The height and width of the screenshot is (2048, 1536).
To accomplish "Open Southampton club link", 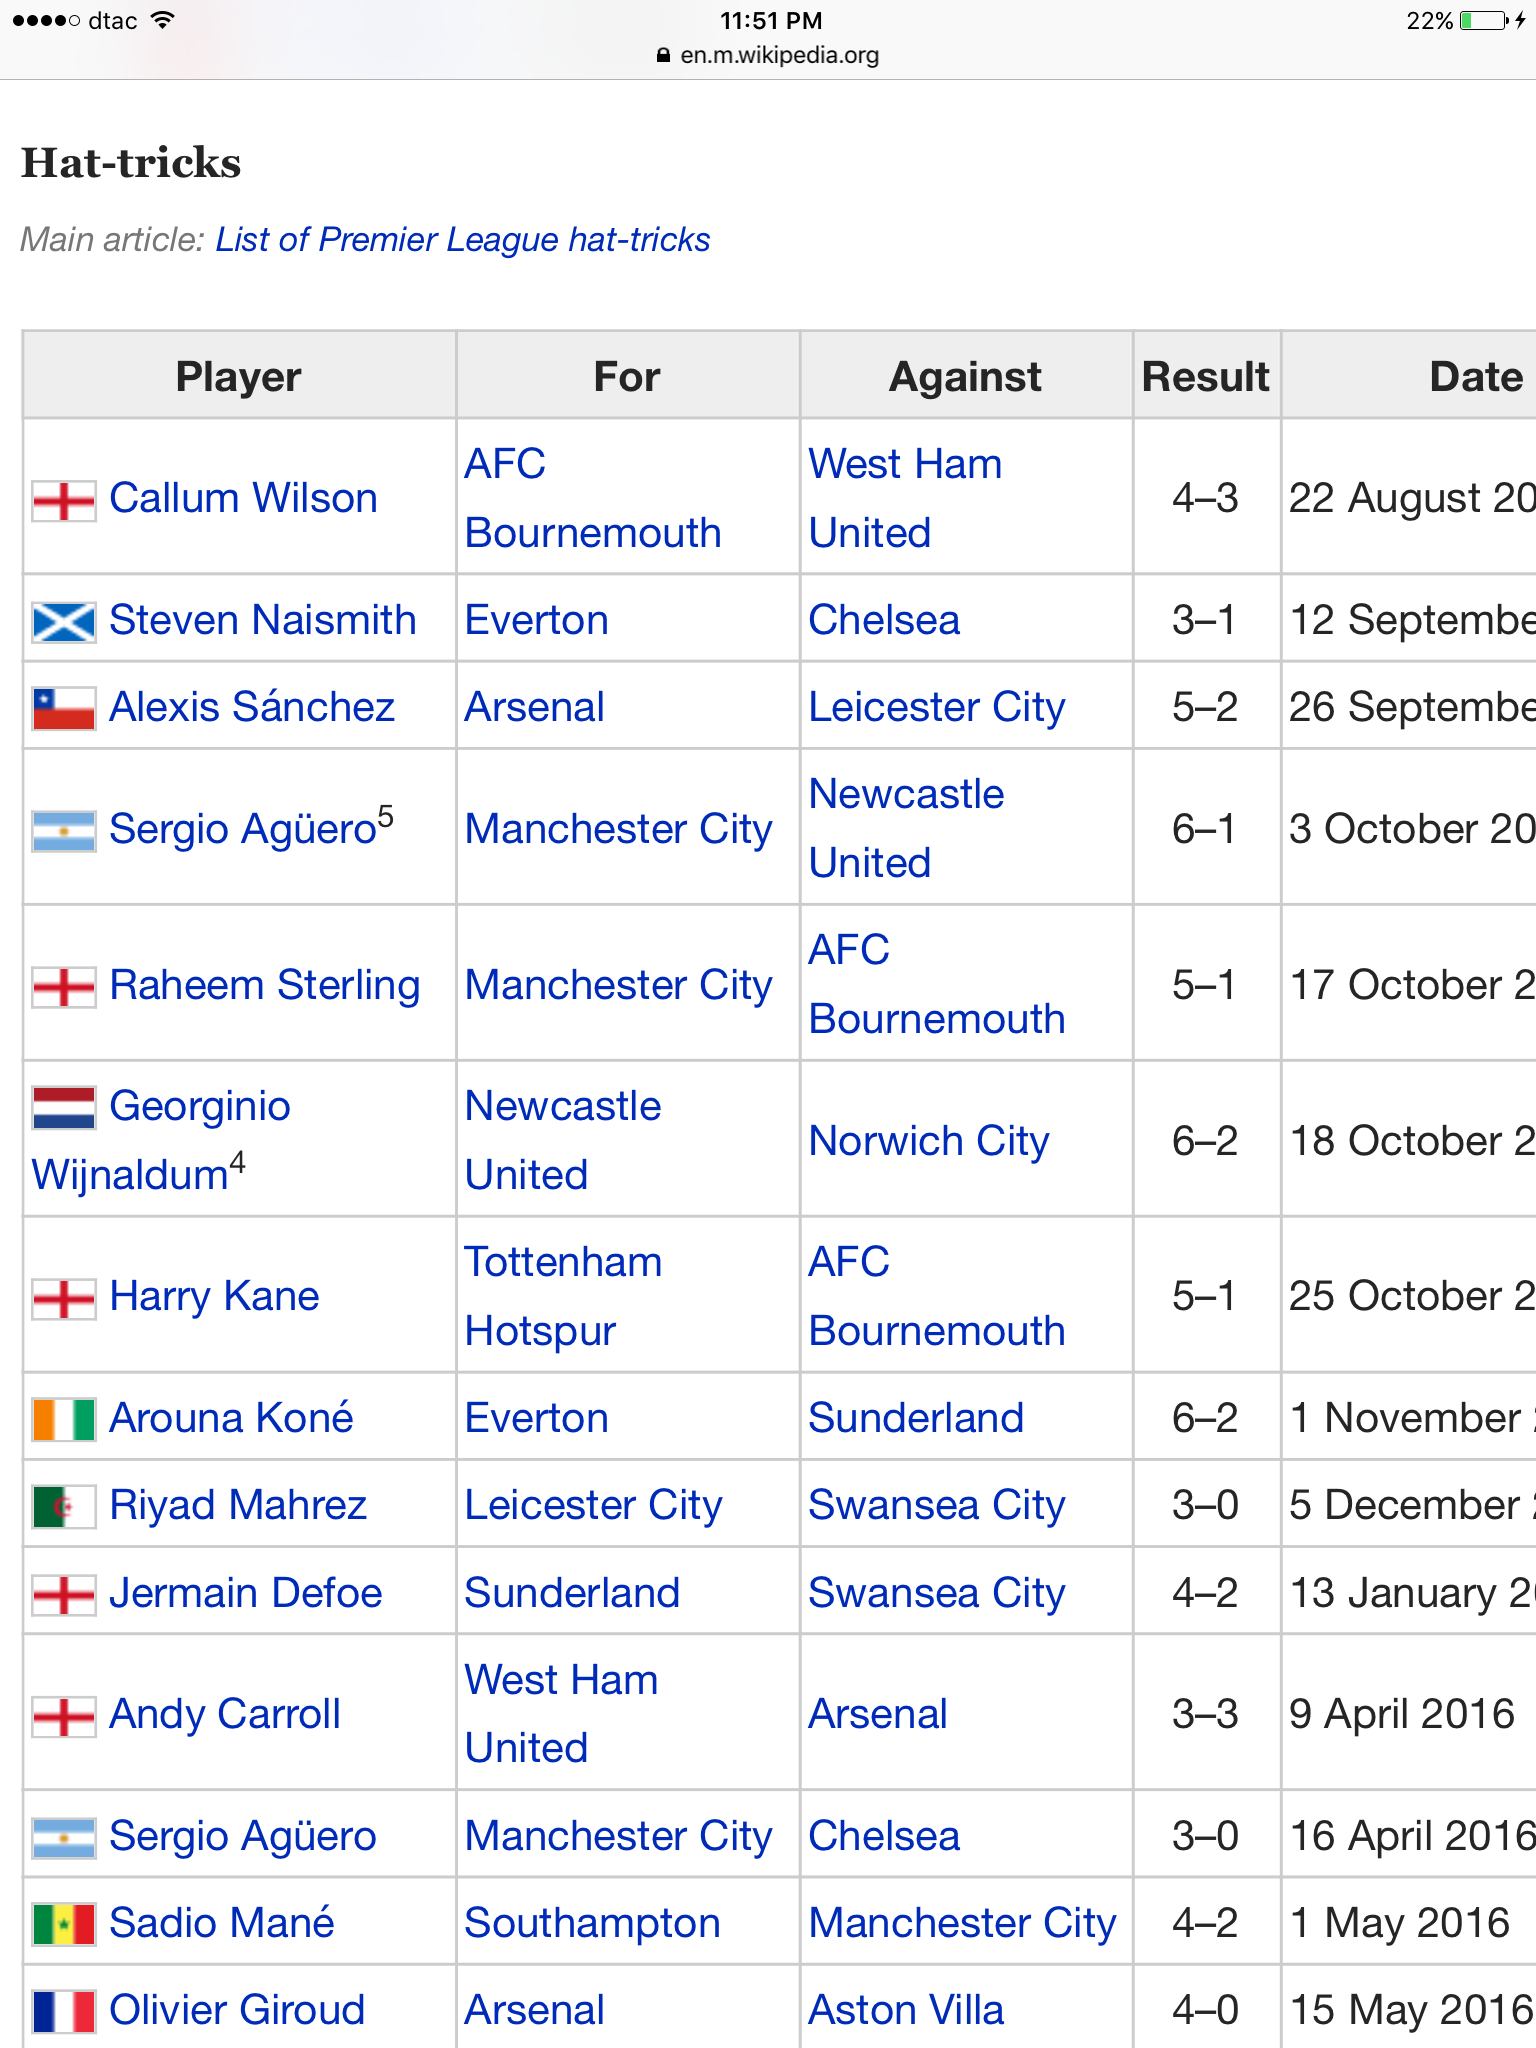I will click(592, 1923).
